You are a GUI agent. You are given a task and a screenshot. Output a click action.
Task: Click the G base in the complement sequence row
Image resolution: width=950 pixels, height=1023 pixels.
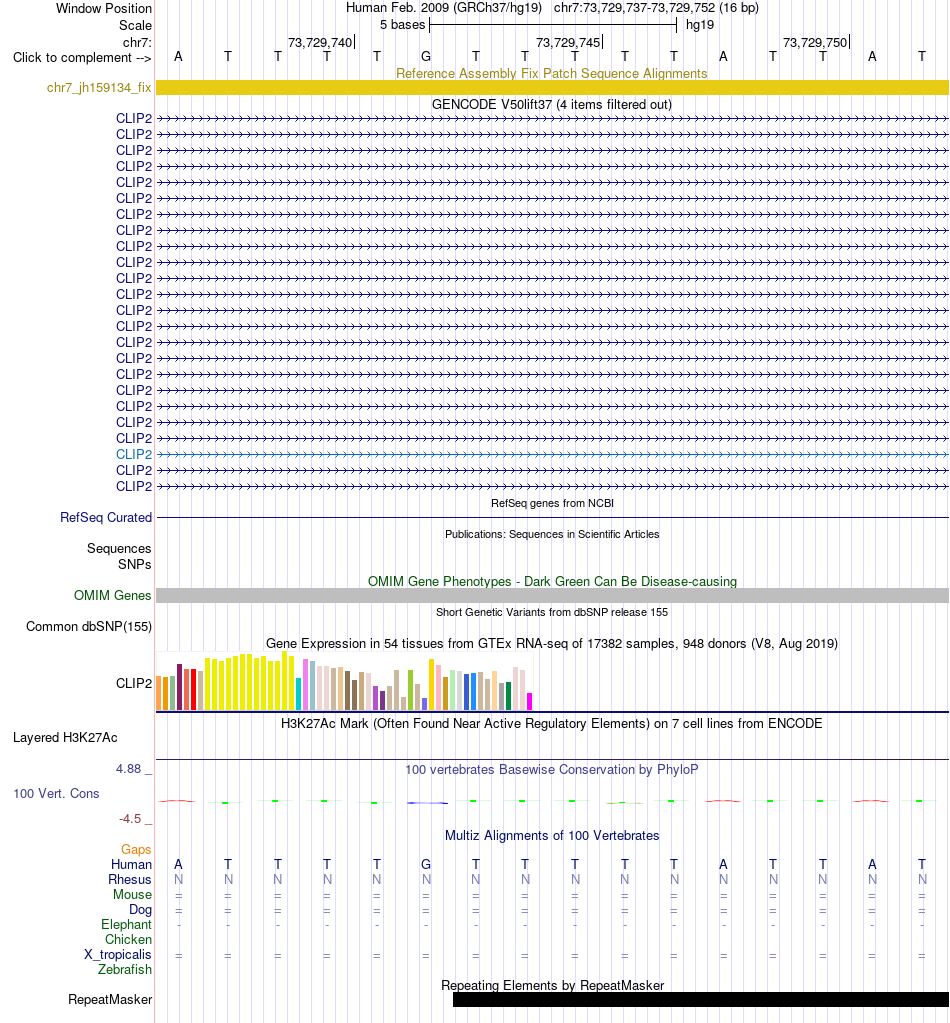click(x=426, y=57)
